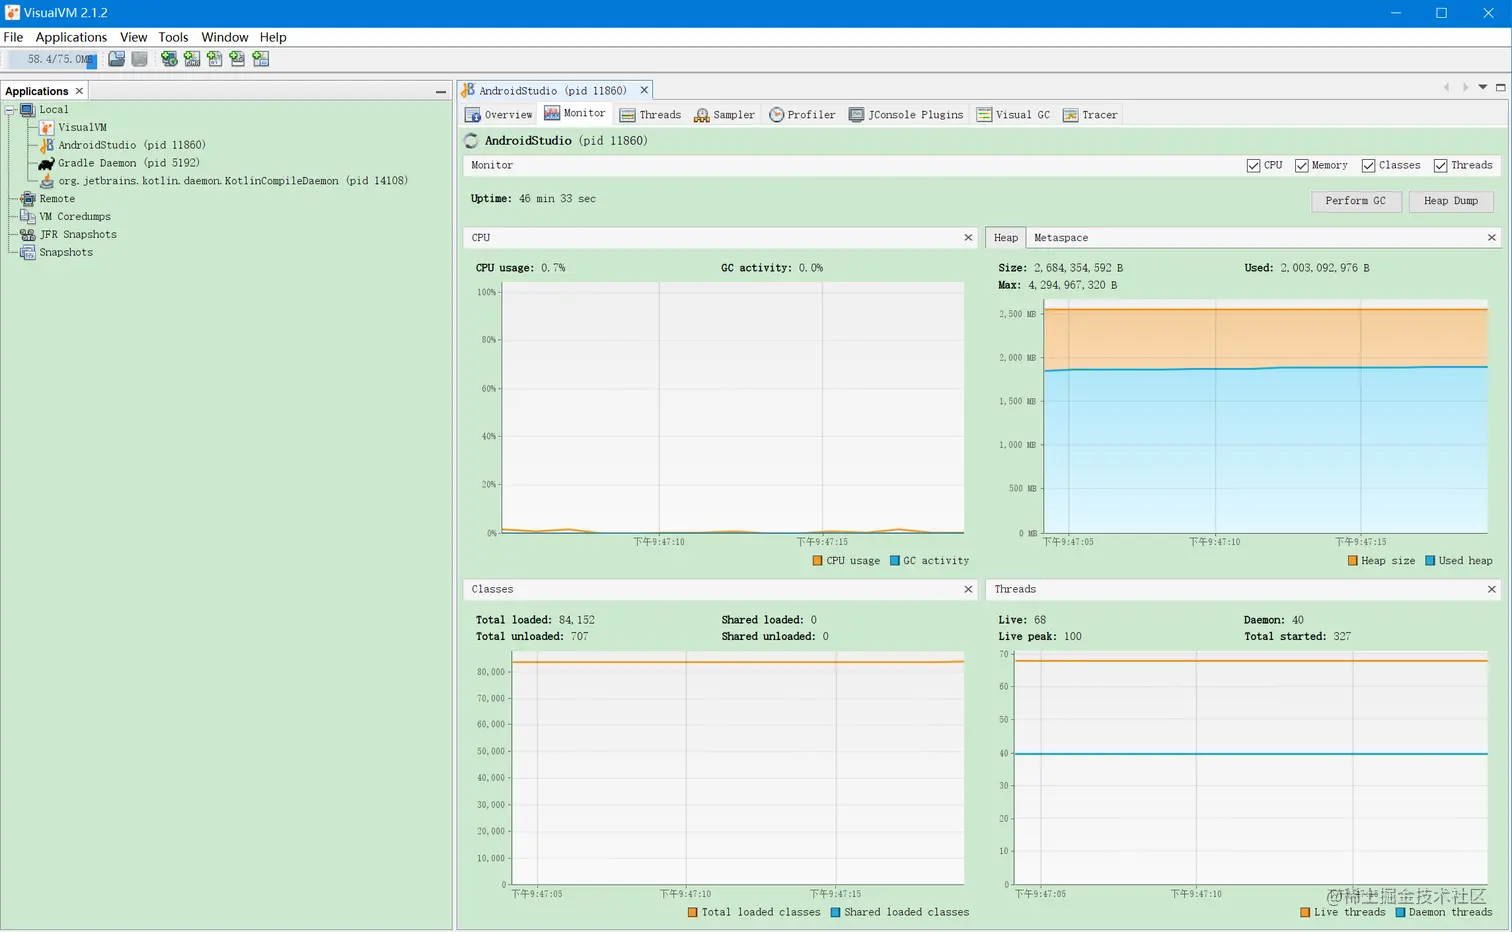
Task: Open the Visual GC tab
Action: pyautogui.click(x=1013, y=115)
